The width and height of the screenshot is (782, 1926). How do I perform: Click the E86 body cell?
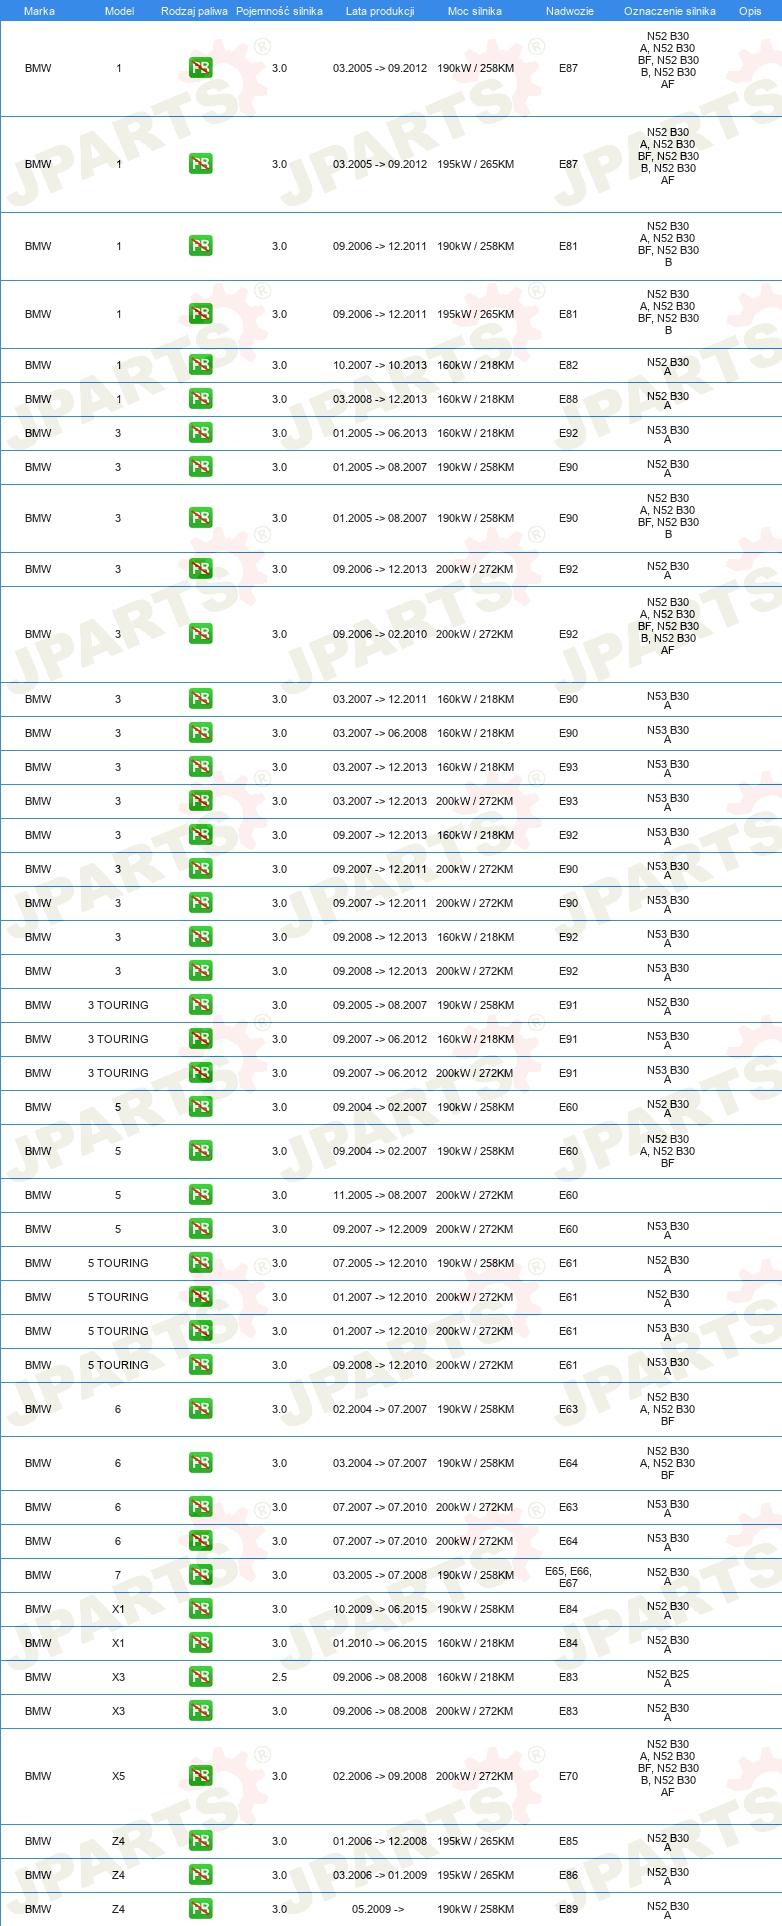pos(568,1875)
